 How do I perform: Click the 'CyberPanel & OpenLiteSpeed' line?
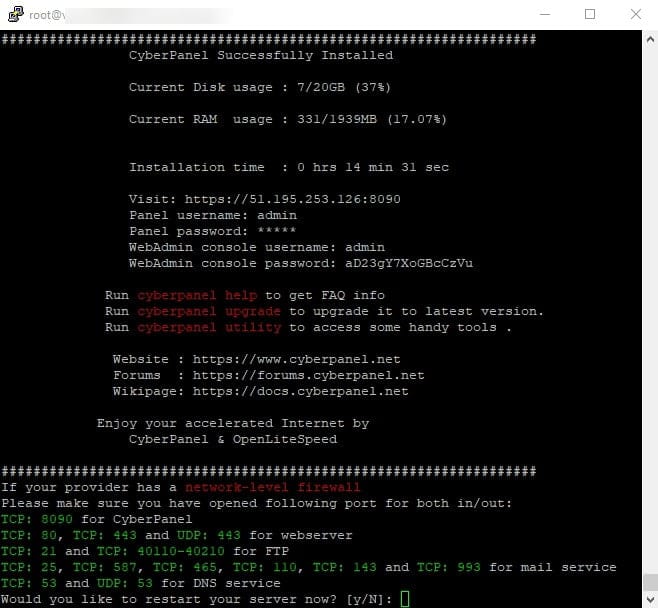233,439
